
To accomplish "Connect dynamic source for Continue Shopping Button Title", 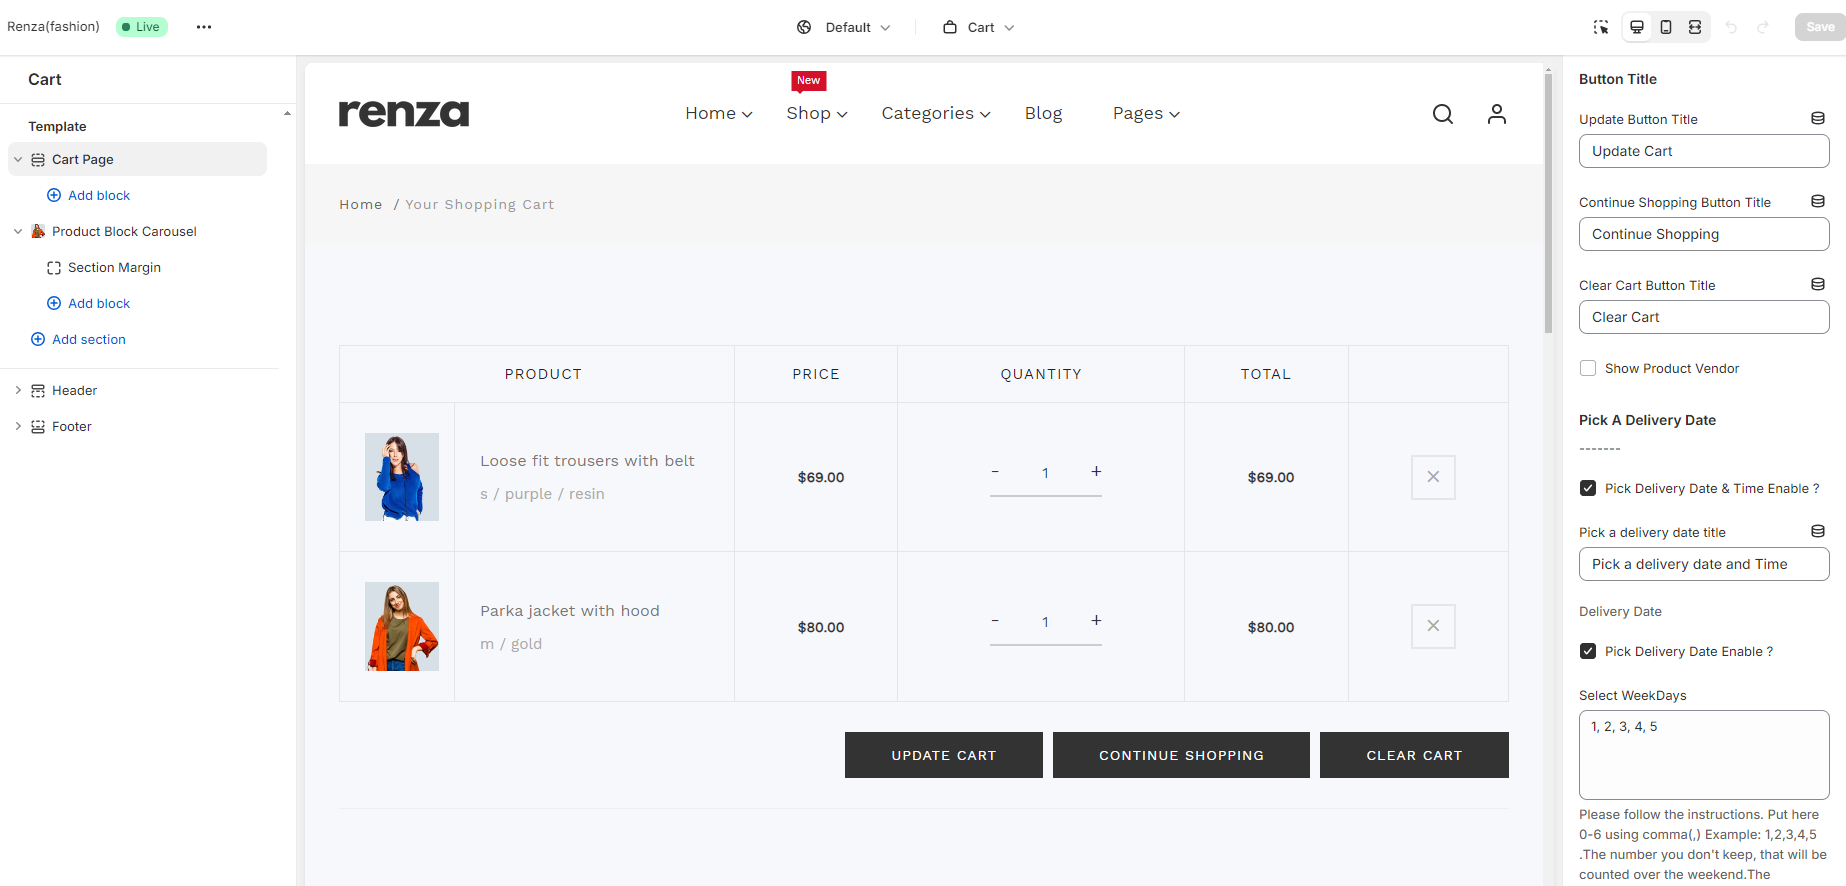I will (x=1818, y=202).
